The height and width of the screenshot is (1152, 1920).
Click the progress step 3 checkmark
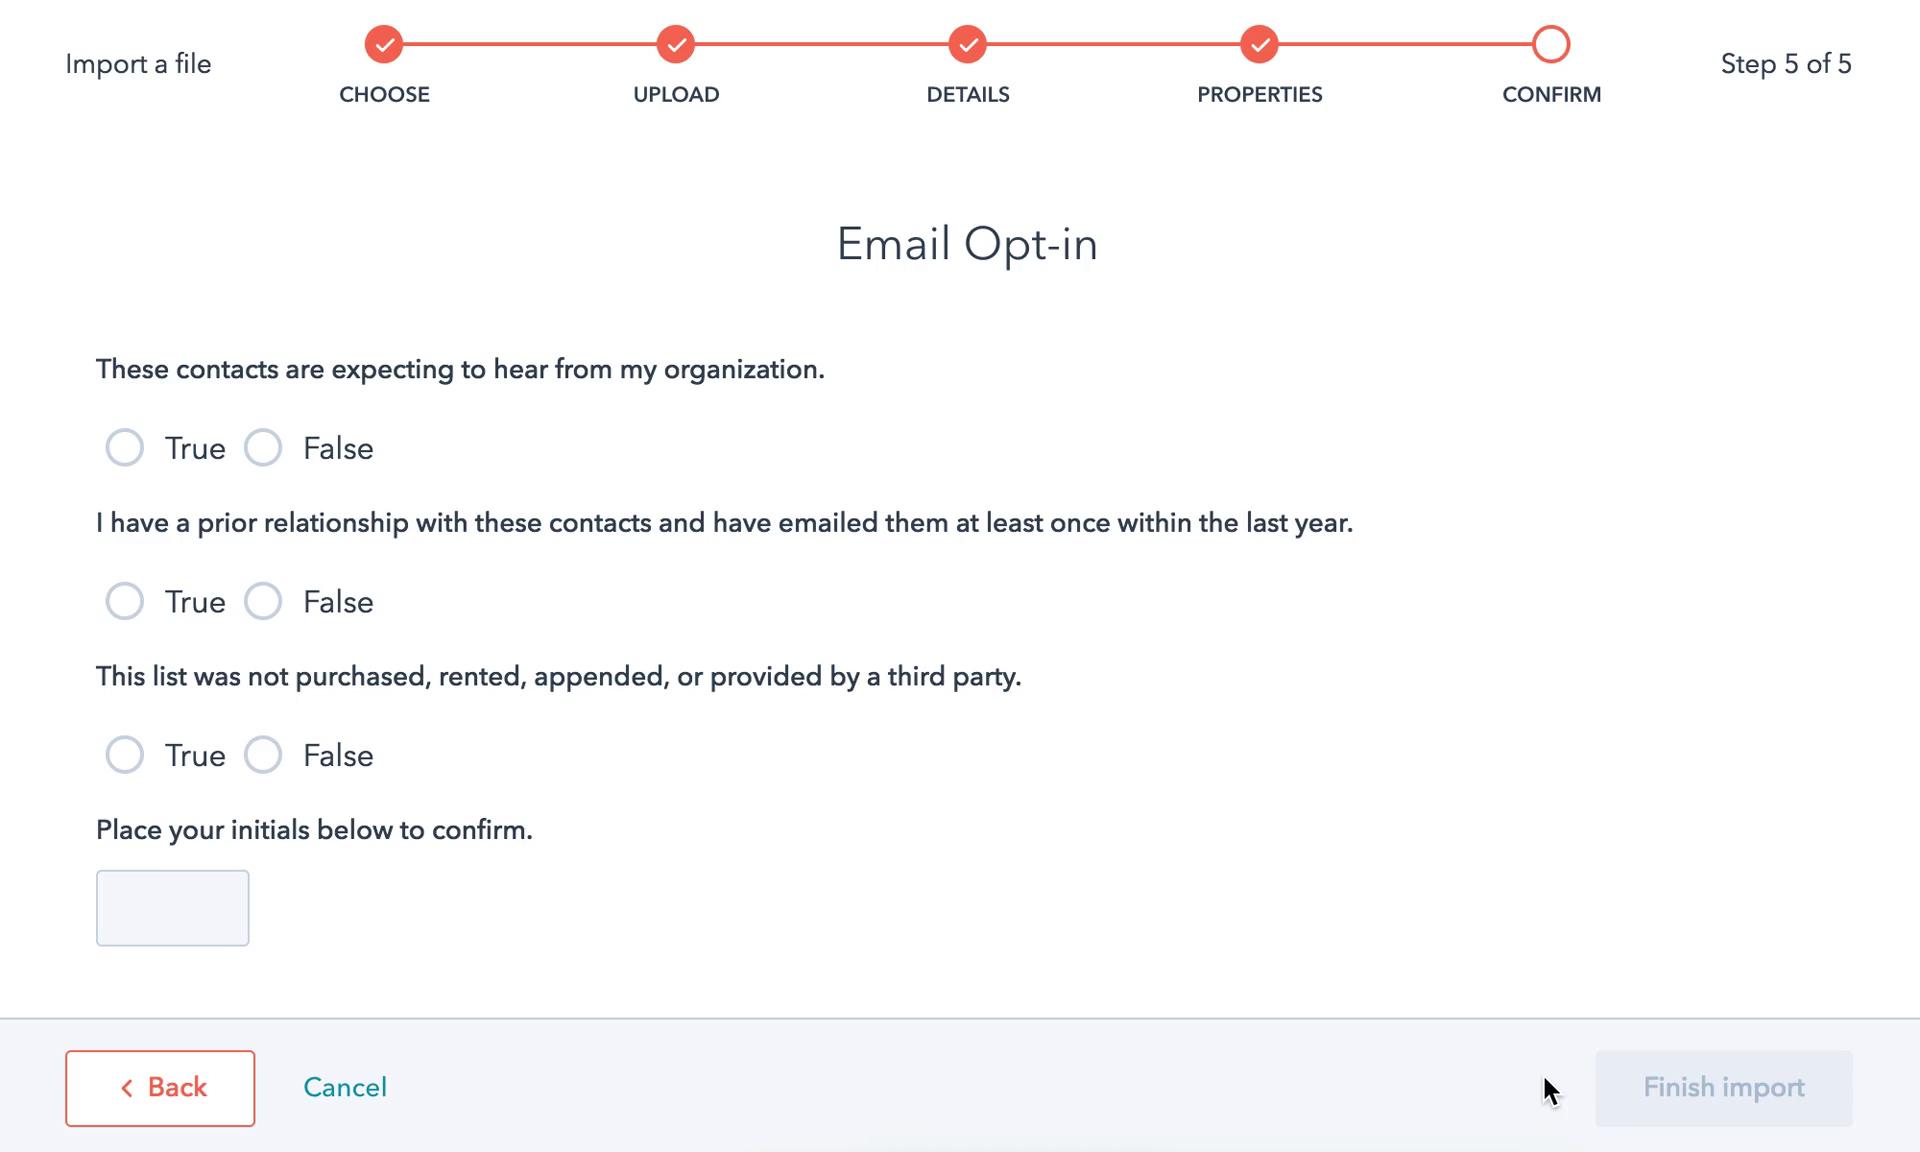(x=967, y=44)
